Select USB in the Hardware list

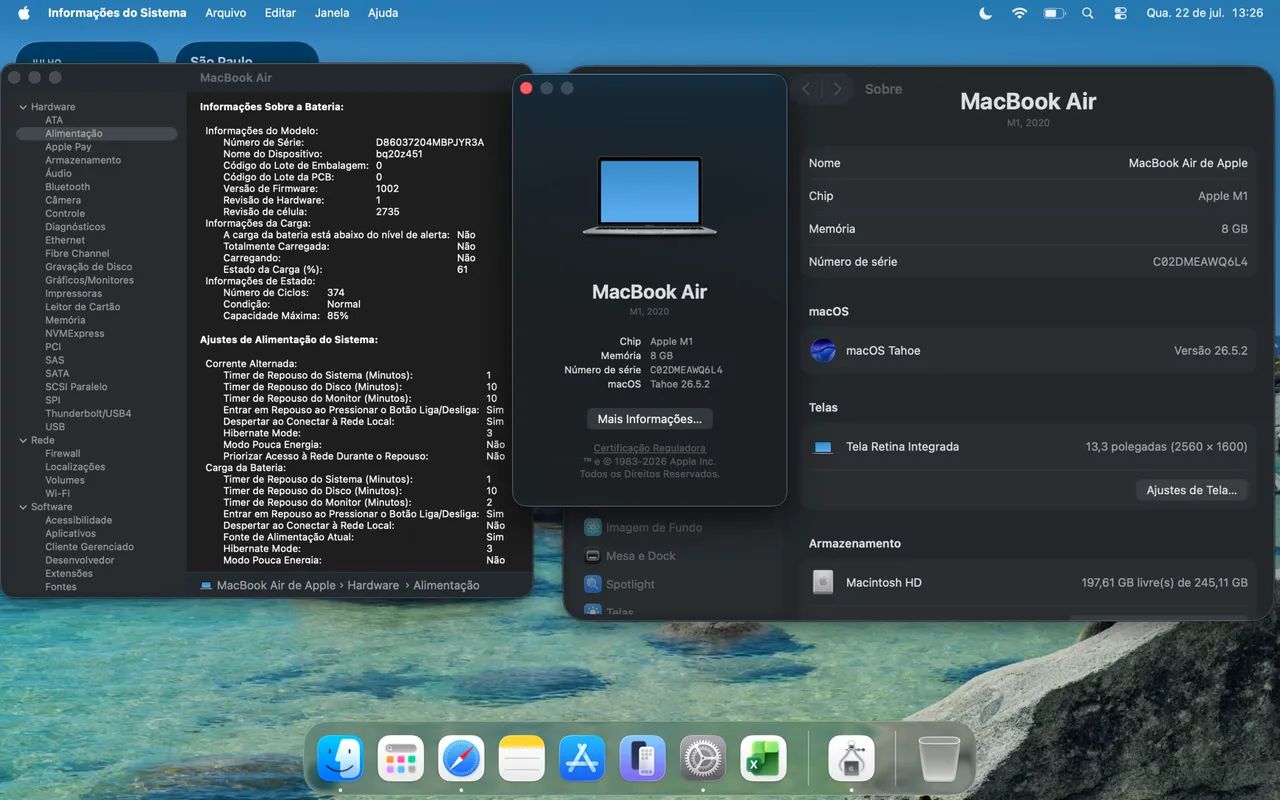click(x=55, y=427)
